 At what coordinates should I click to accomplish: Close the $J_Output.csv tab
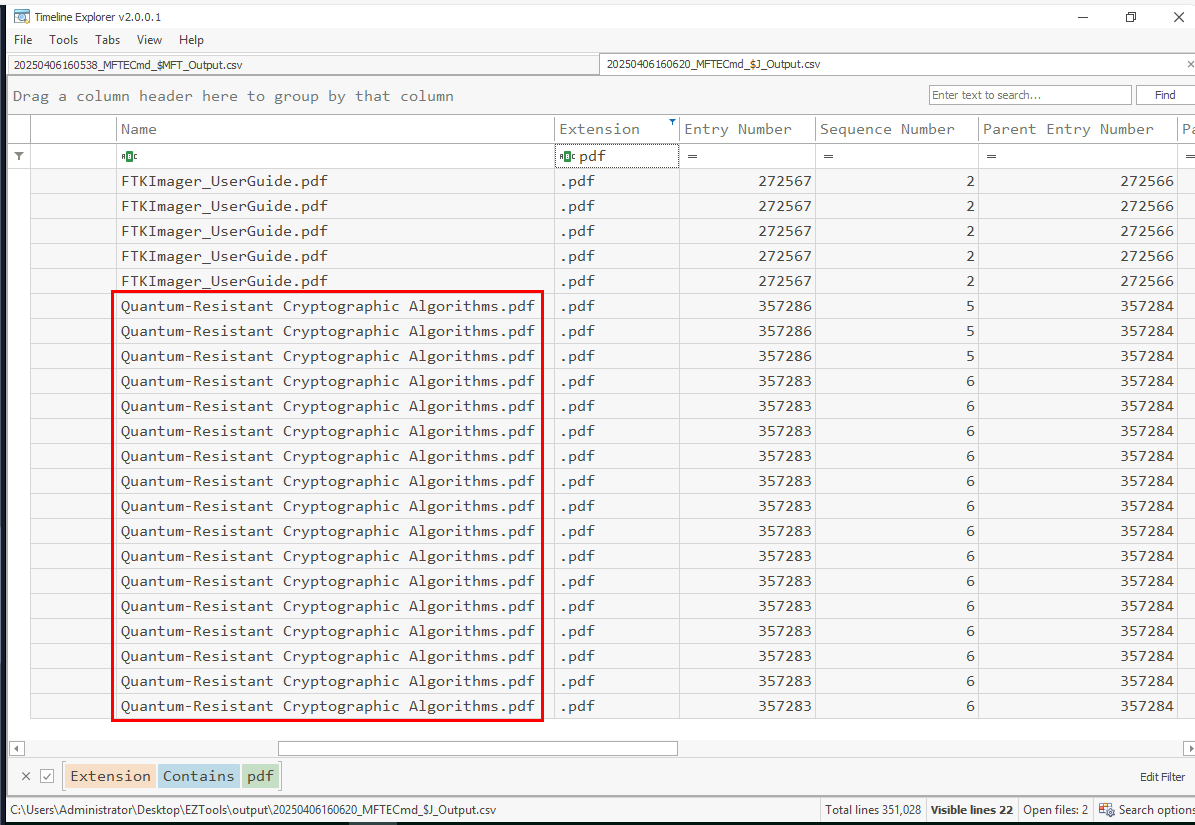[x=1189, y=64]
